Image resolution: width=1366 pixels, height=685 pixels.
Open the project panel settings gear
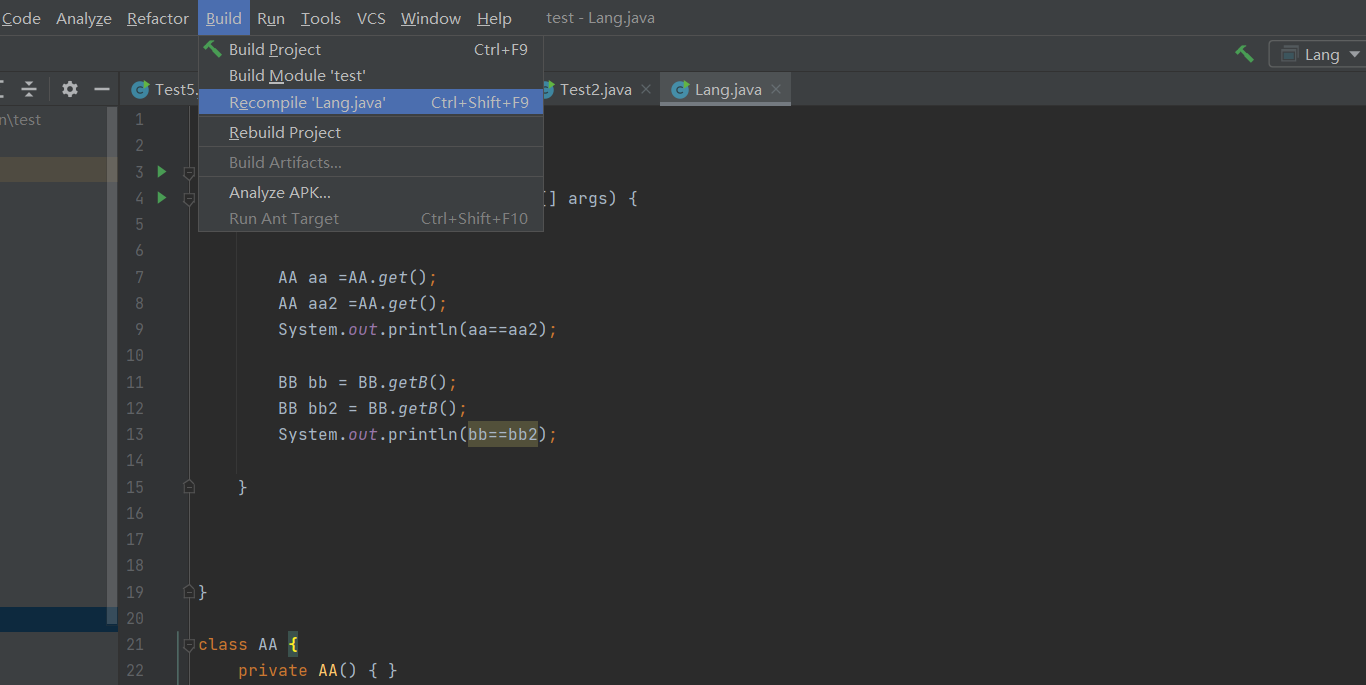(x=69, y=89)
